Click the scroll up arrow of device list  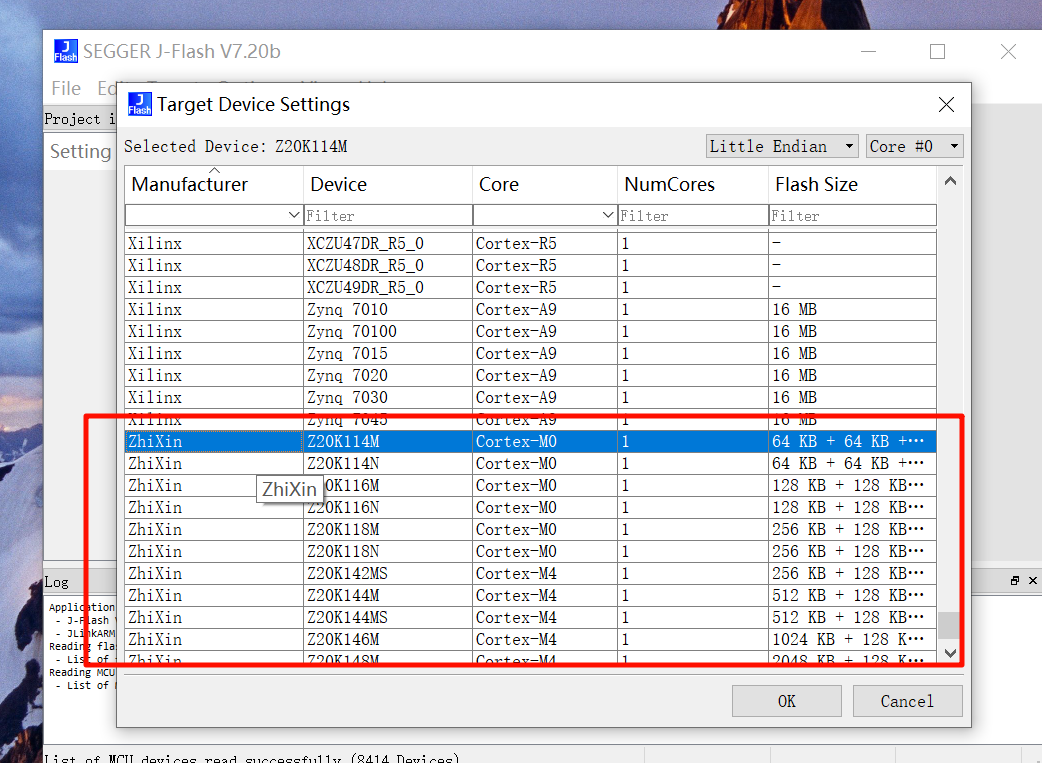click(x=950, y=181)
